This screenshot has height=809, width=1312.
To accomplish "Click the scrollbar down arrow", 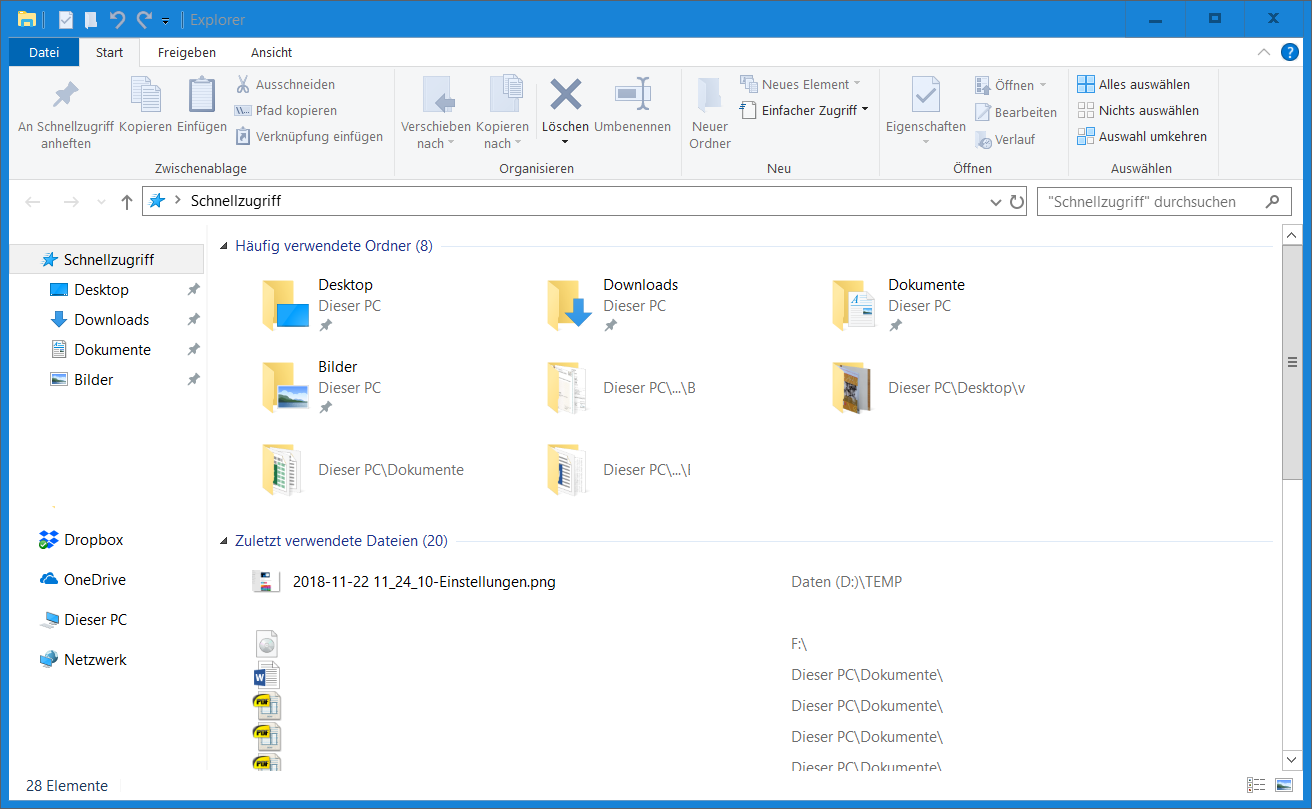I will click(1291, 761).
